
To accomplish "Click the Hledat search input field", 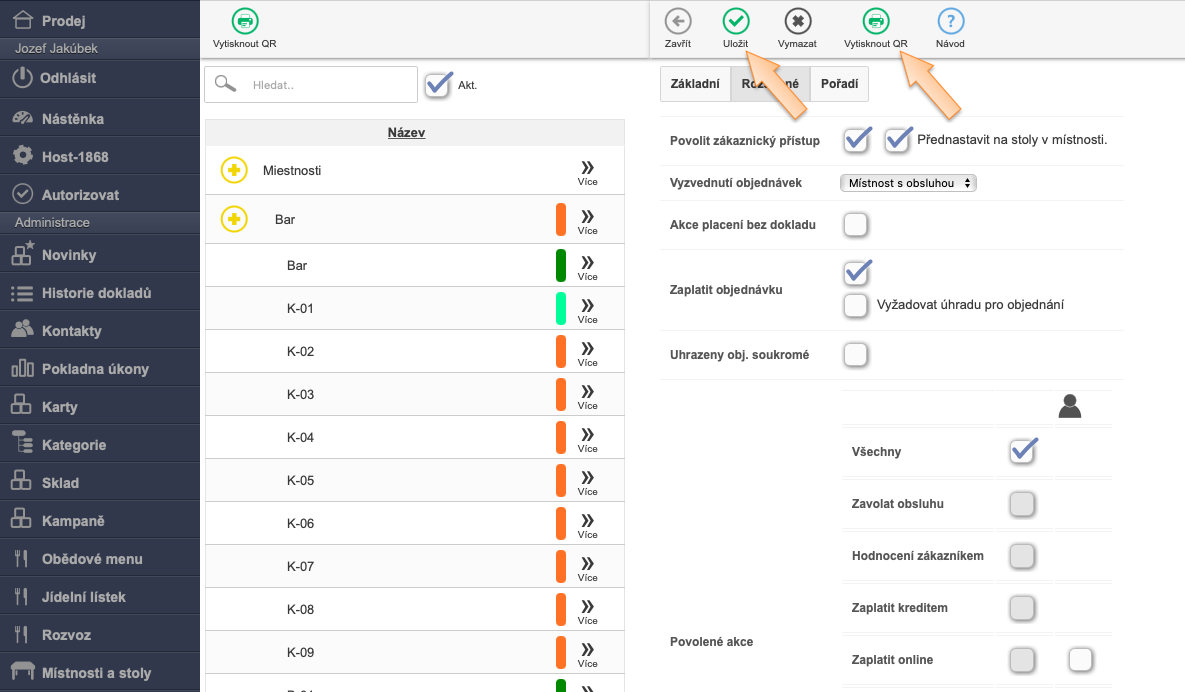I will pos(328,85).
